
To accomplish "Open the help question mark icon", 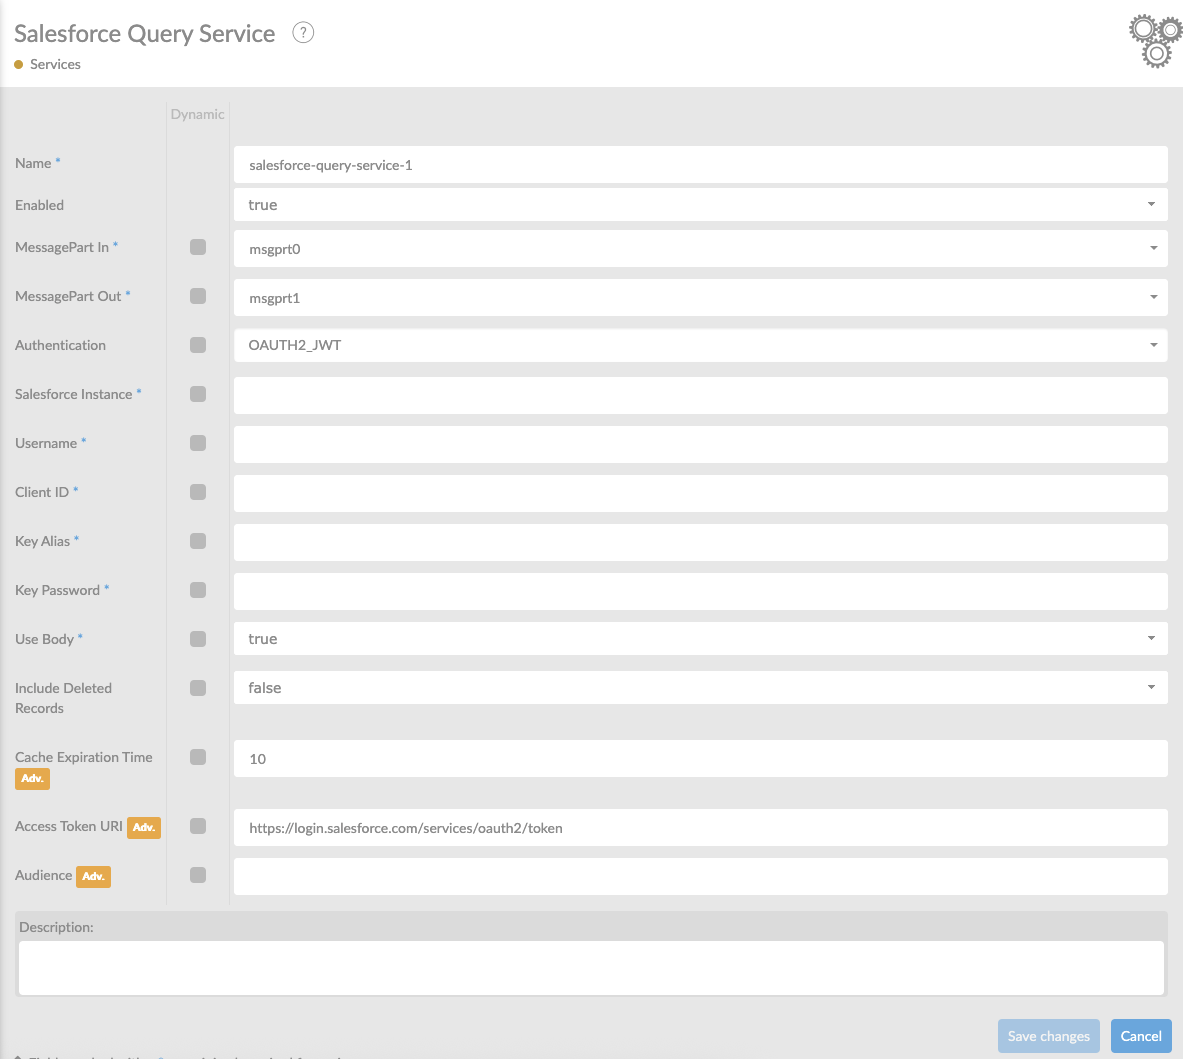I will point(303,32).
